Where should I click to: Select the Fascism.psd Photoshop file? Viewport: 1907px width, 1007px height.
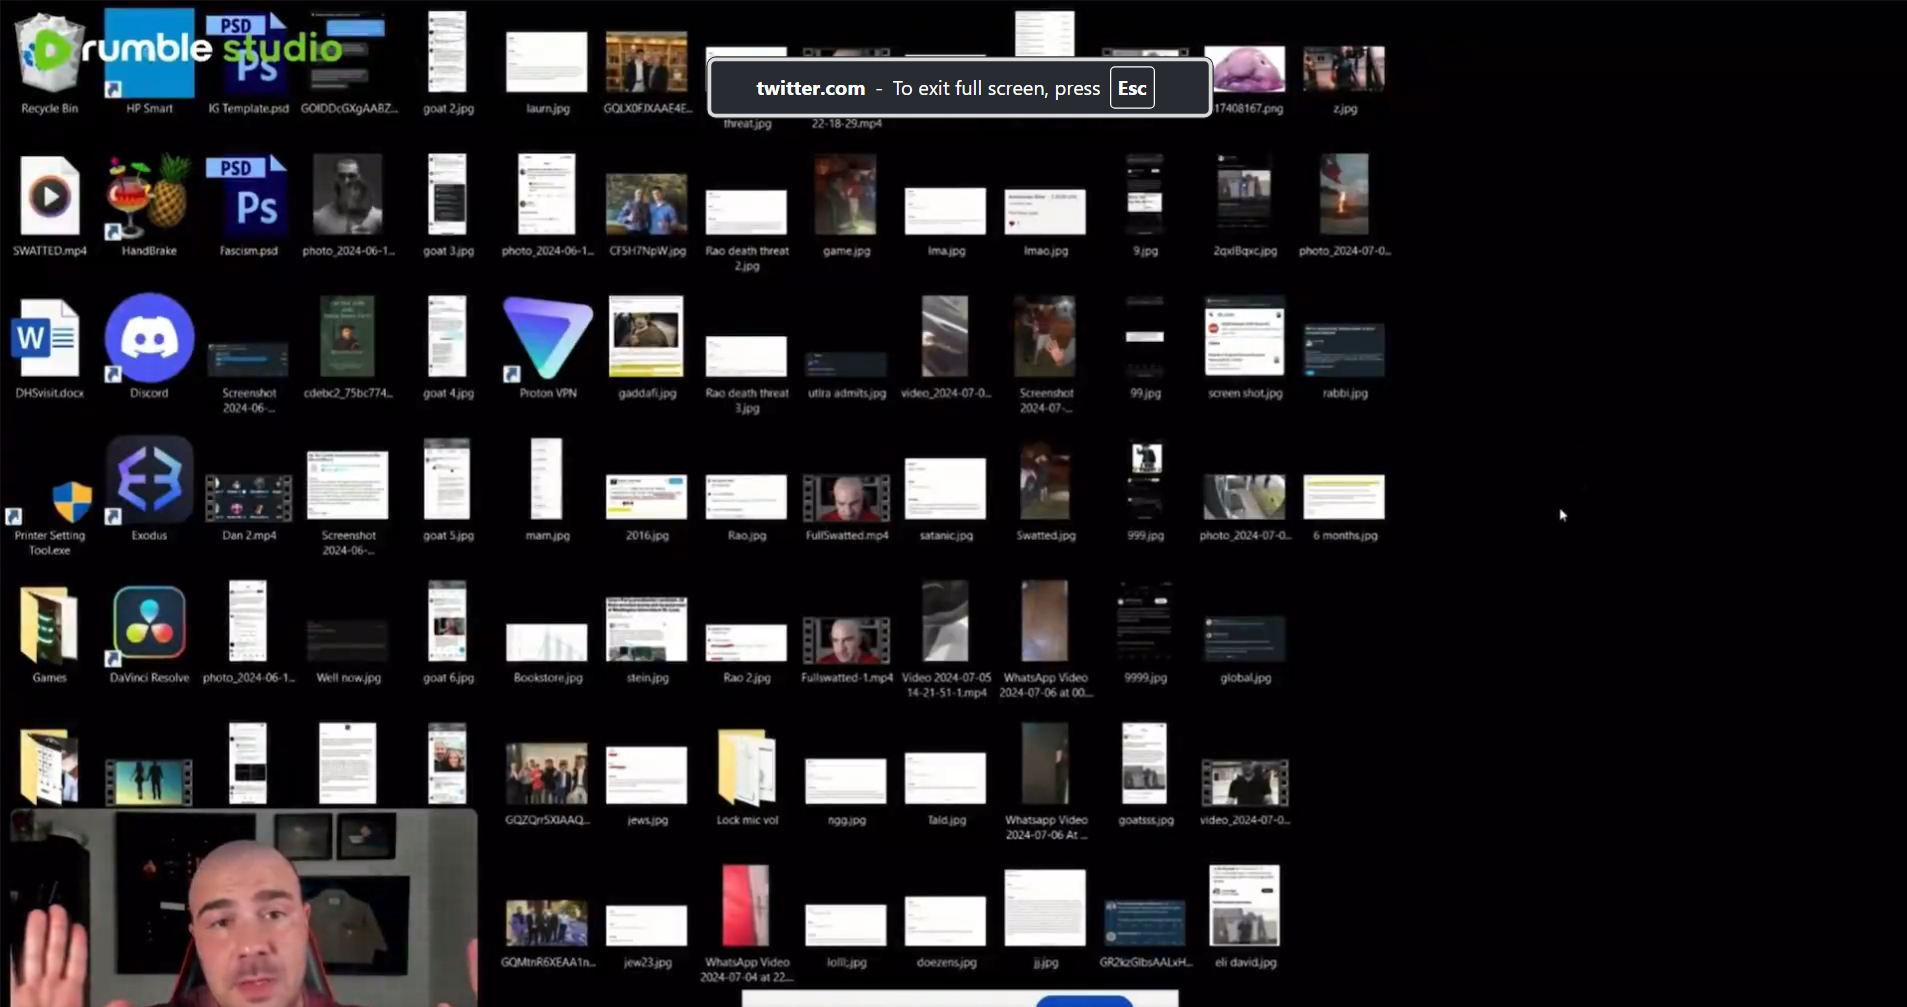(x=248, y=205)
